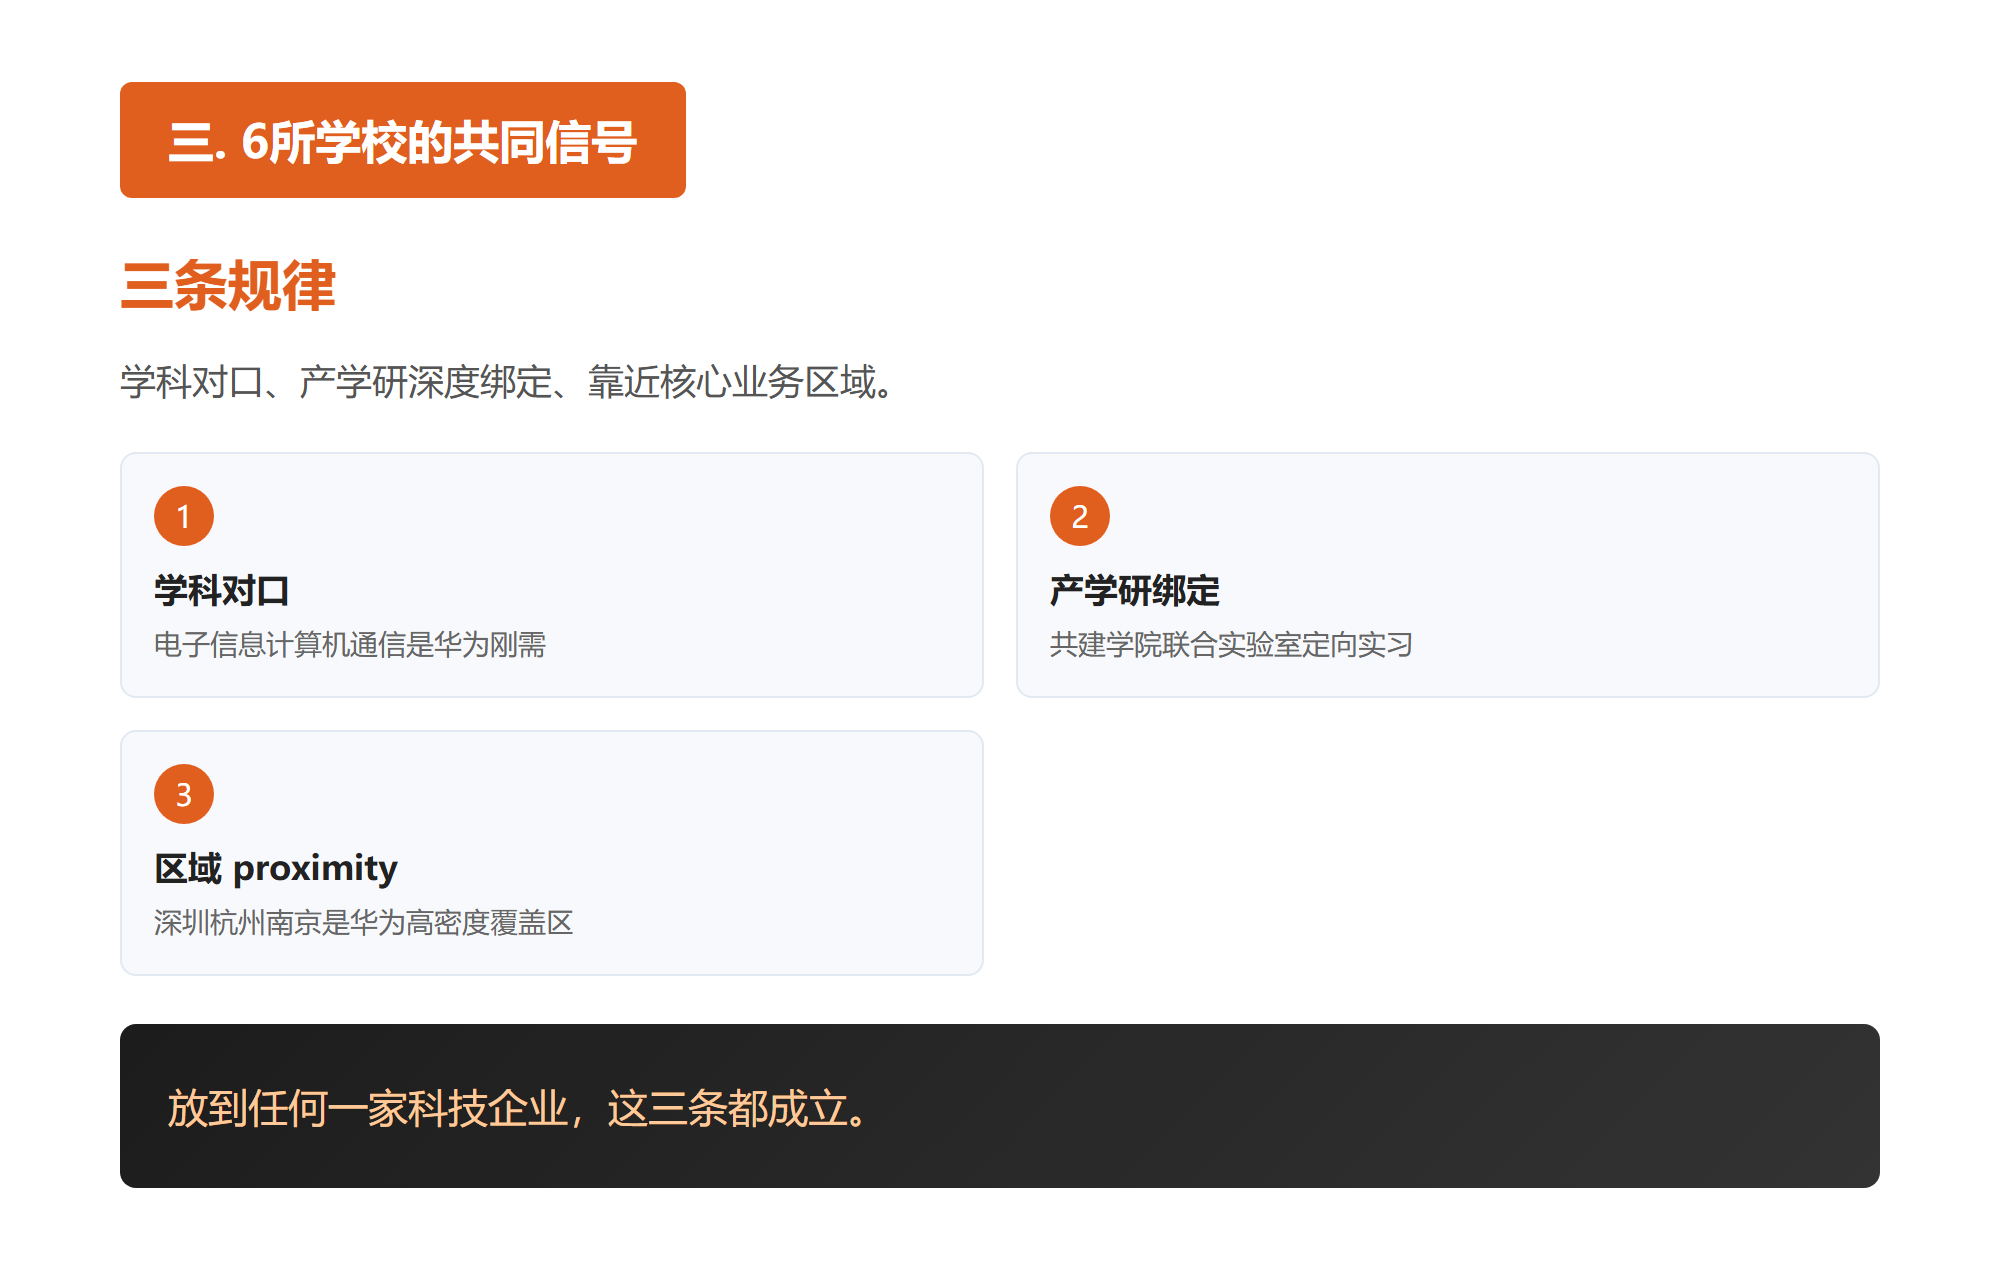
Task: Click the text '电子信息计算机通信是华为刚需'
Action: [x=350, y=644]
